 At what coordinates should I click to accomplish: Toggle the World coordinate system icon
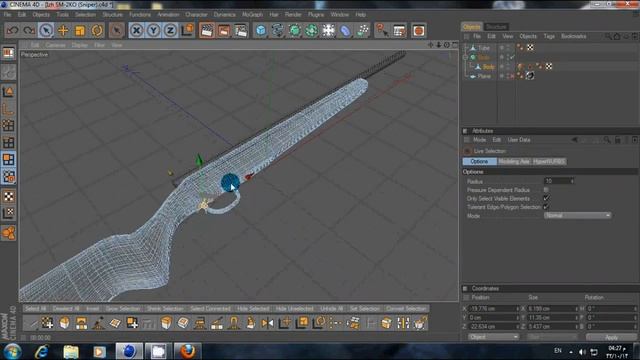(x=188, y=31)
